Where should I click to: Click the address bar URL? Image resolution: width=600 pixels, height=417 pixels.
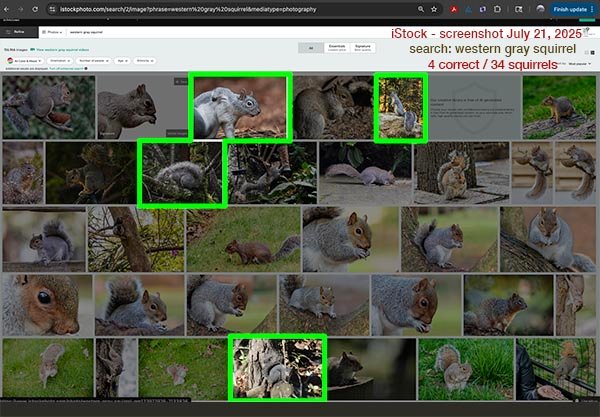188,9
